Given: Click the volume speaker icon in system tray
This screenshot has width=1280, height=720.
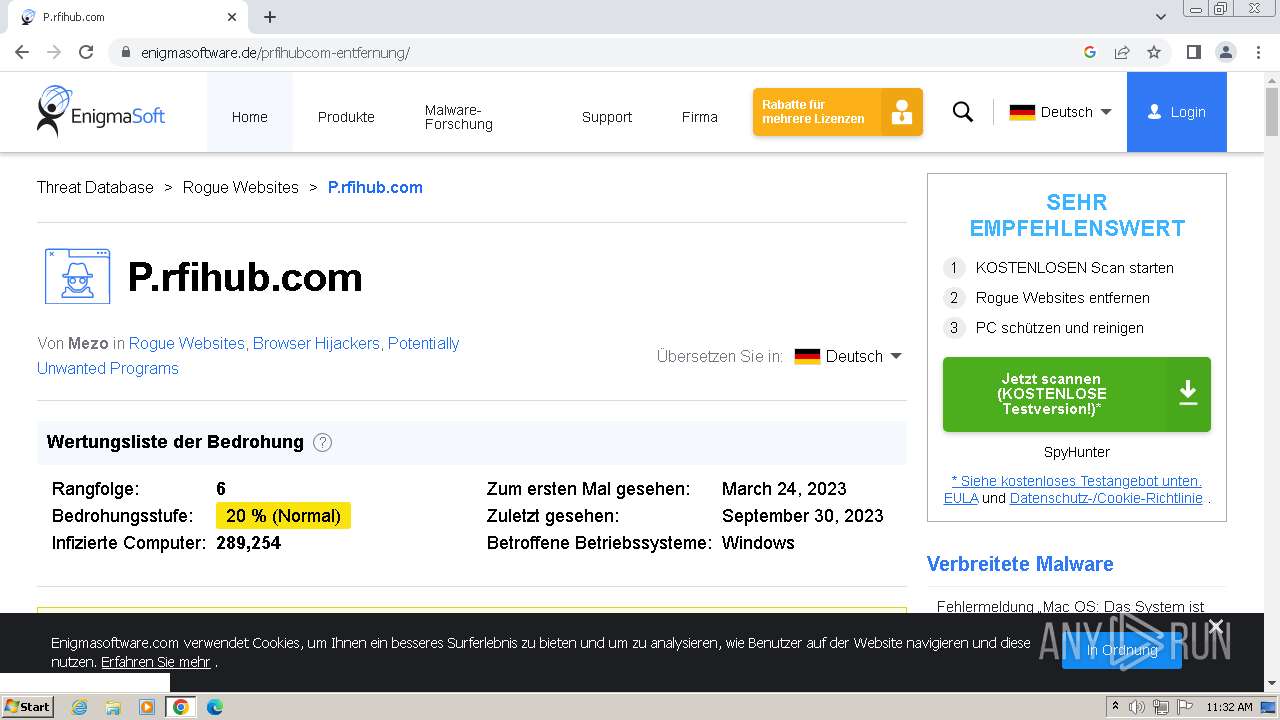Looking at the screenshot, I should tap(1137, 707).
